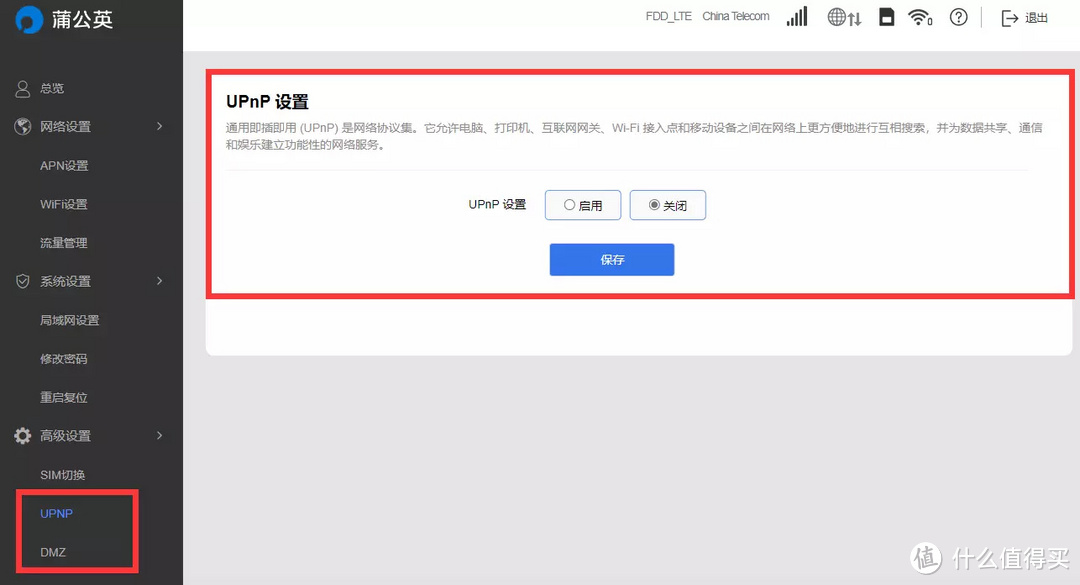
Task: Open the question mark help icon
Action: point(958,17)
